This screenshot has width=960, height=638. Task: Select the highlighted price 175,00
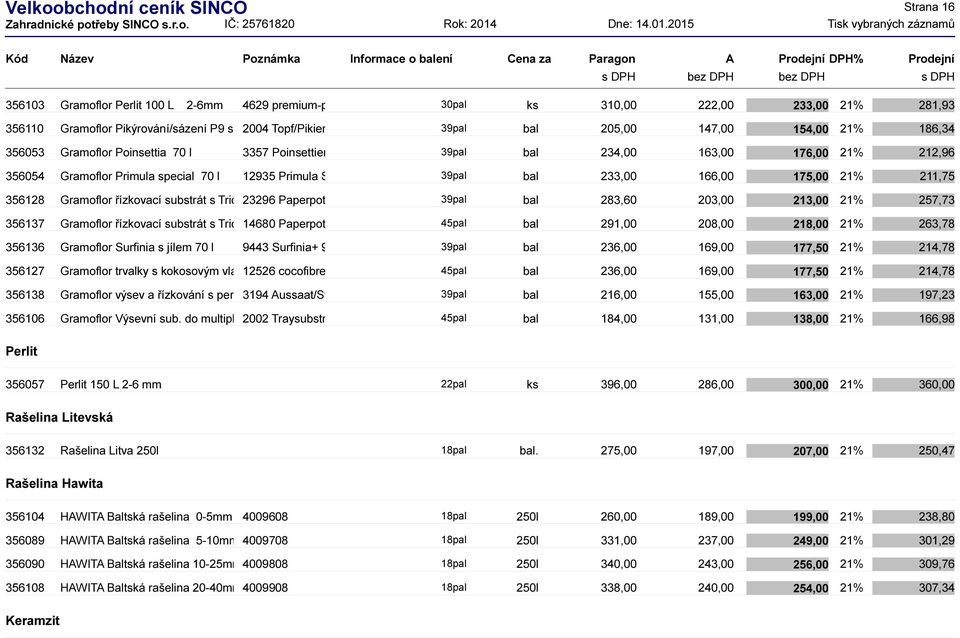click(811, 176)
